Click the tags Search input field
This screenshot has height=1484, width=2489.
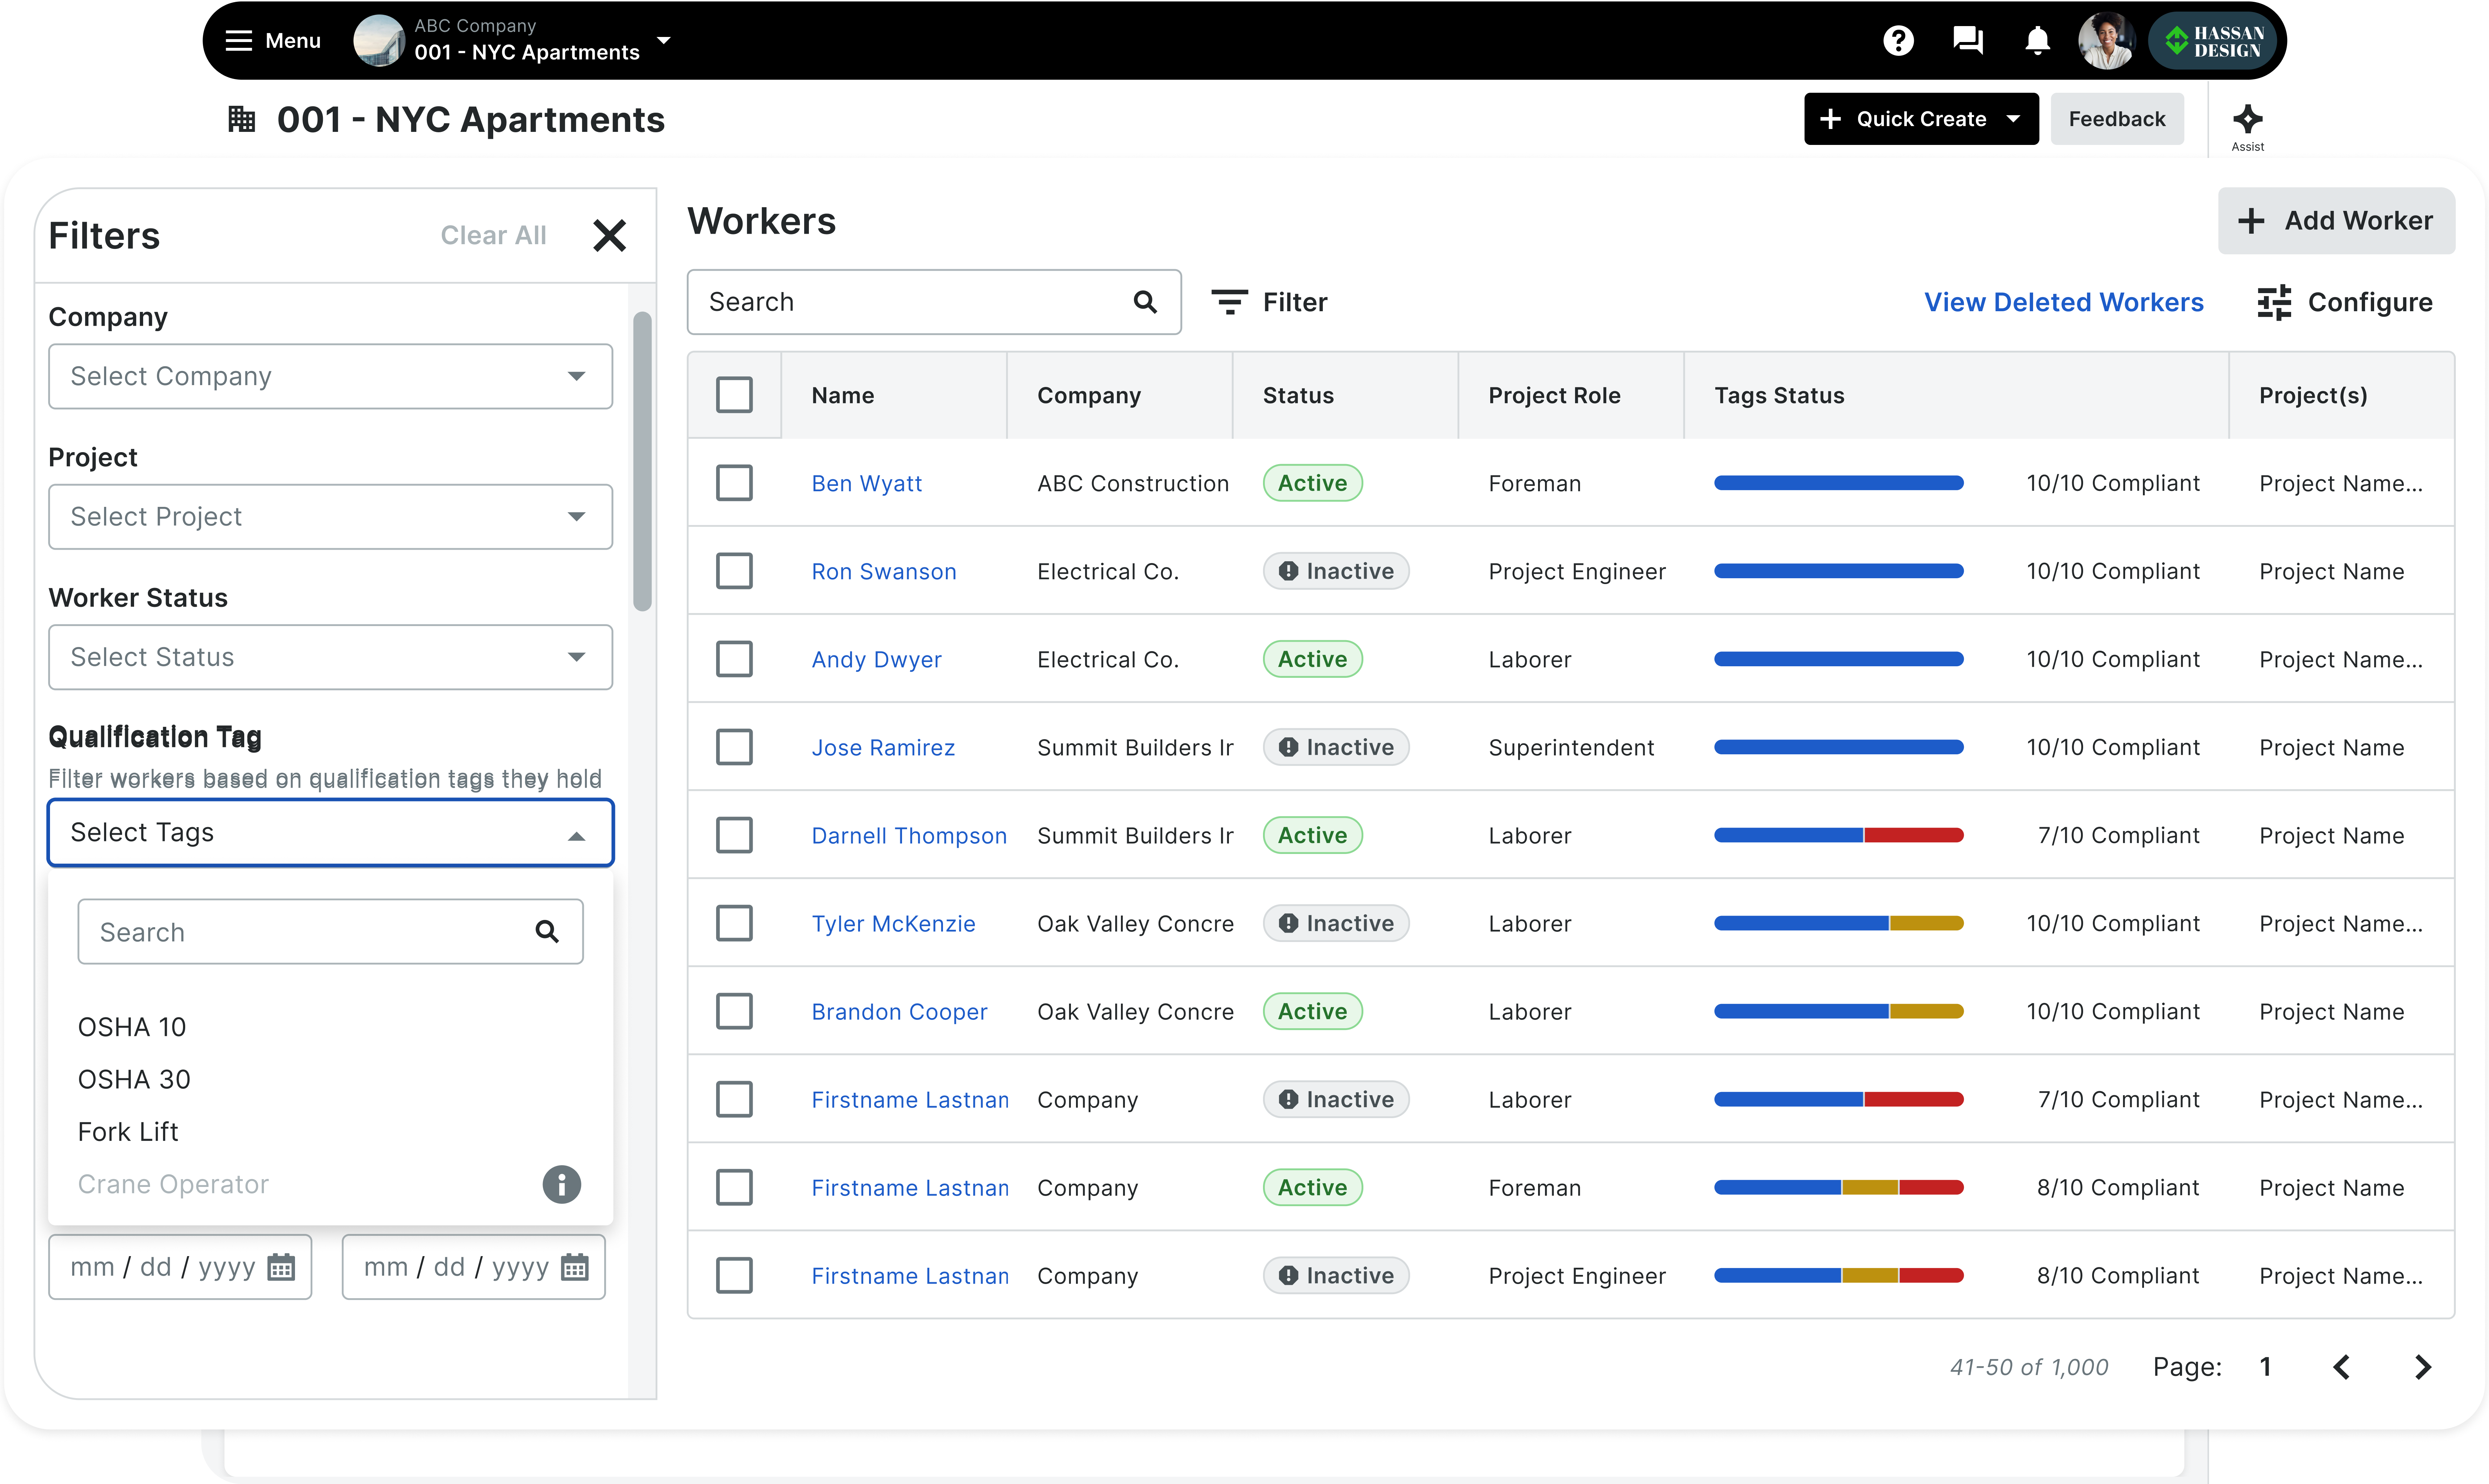[330, 932]
